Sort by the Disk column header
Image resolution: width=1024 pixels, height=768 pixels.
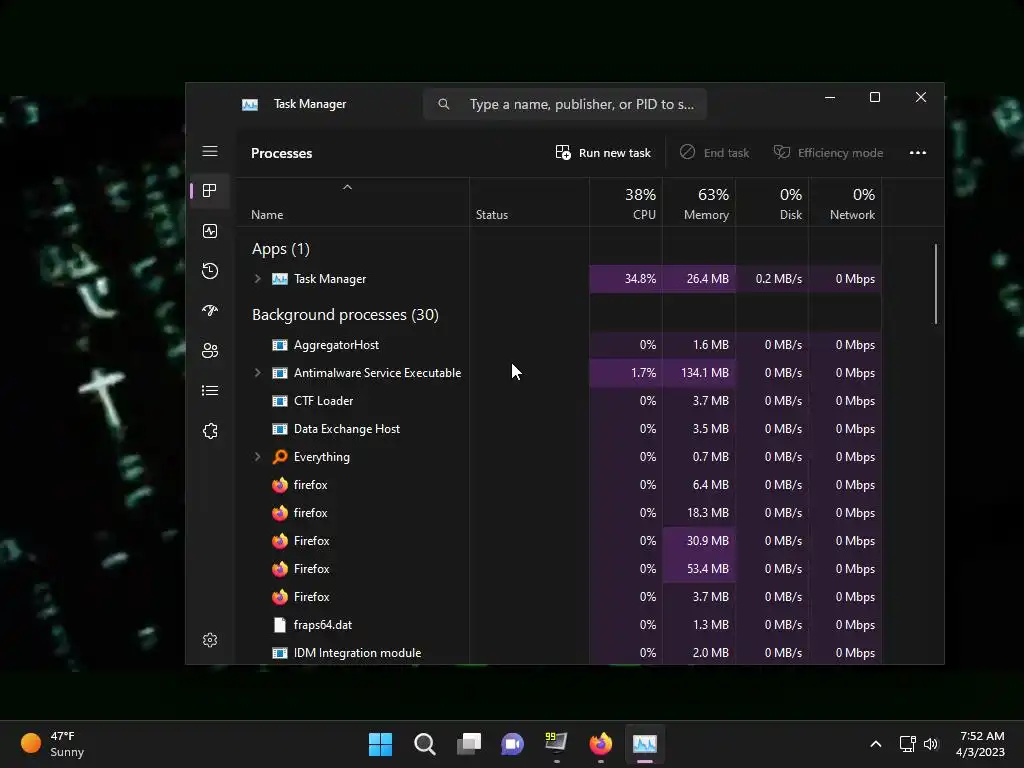pos(772,203)
